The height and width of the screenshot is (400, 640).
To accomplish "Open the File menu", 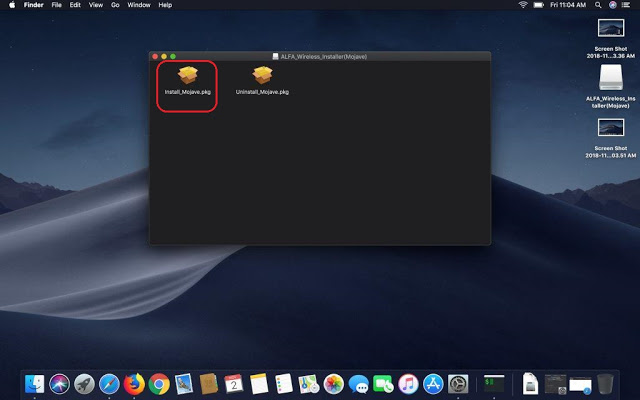I will (55, 5).
